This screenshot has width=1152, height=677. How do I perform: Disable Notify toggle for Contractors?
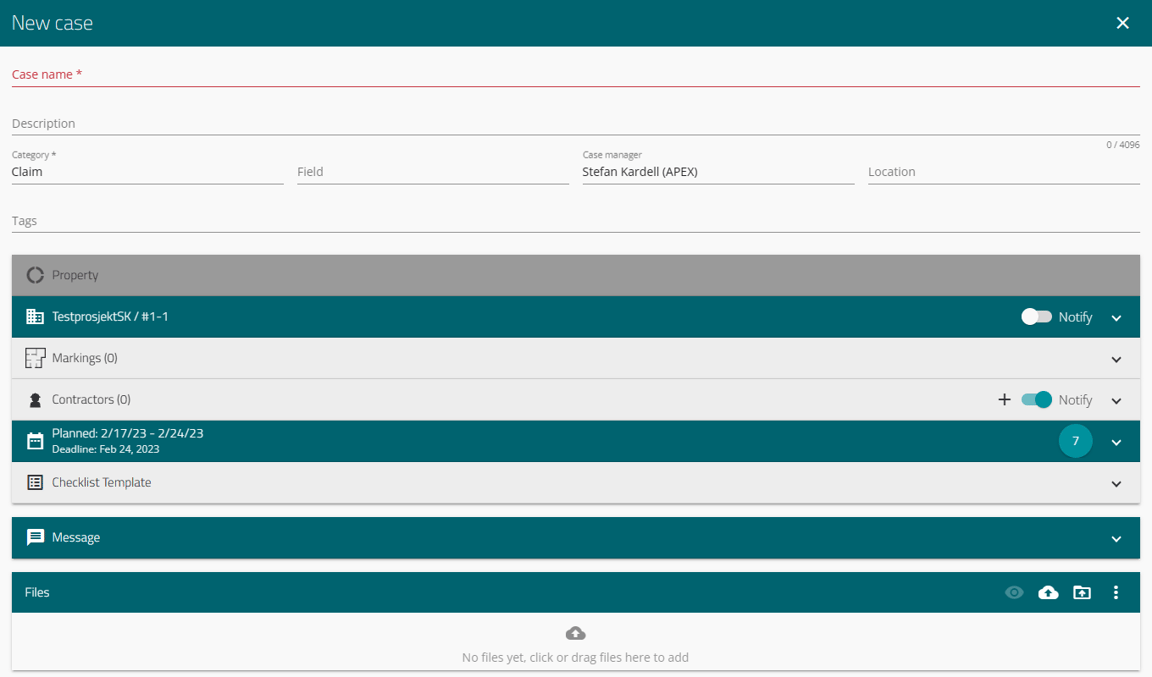[x=1036, y=400]
